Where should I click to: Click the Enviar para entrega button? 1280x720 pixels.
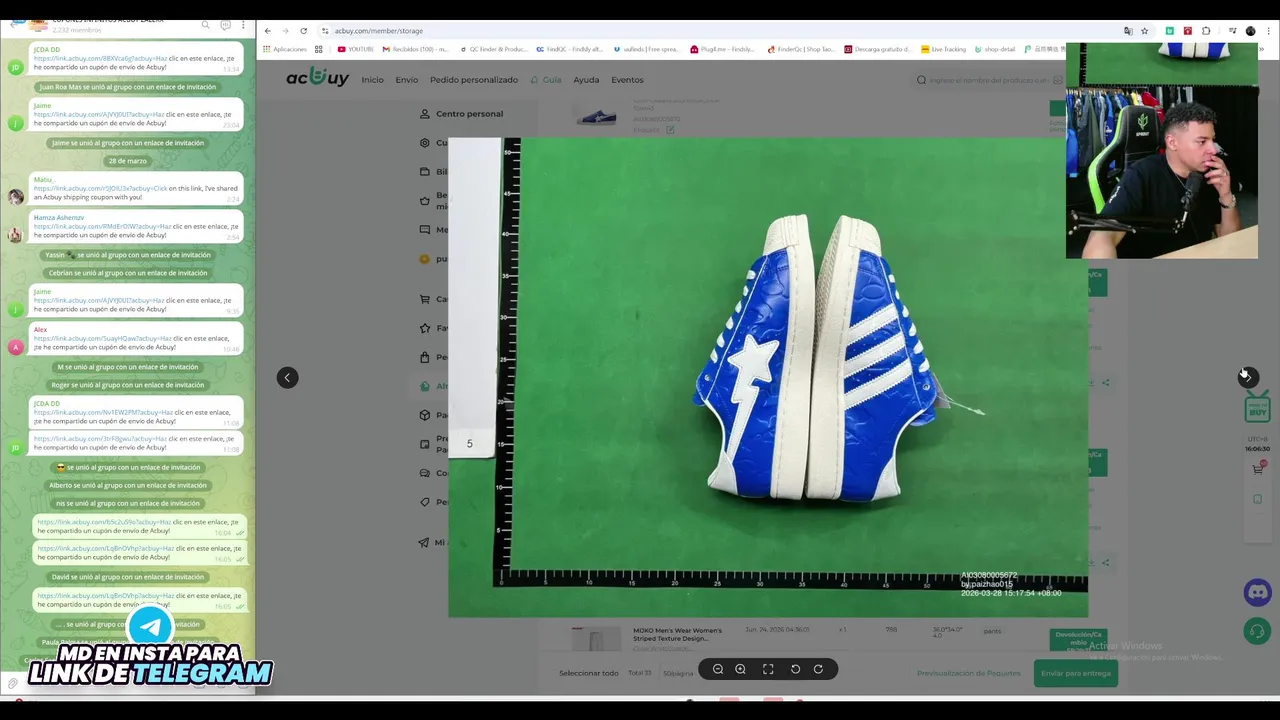(1075, 673)
